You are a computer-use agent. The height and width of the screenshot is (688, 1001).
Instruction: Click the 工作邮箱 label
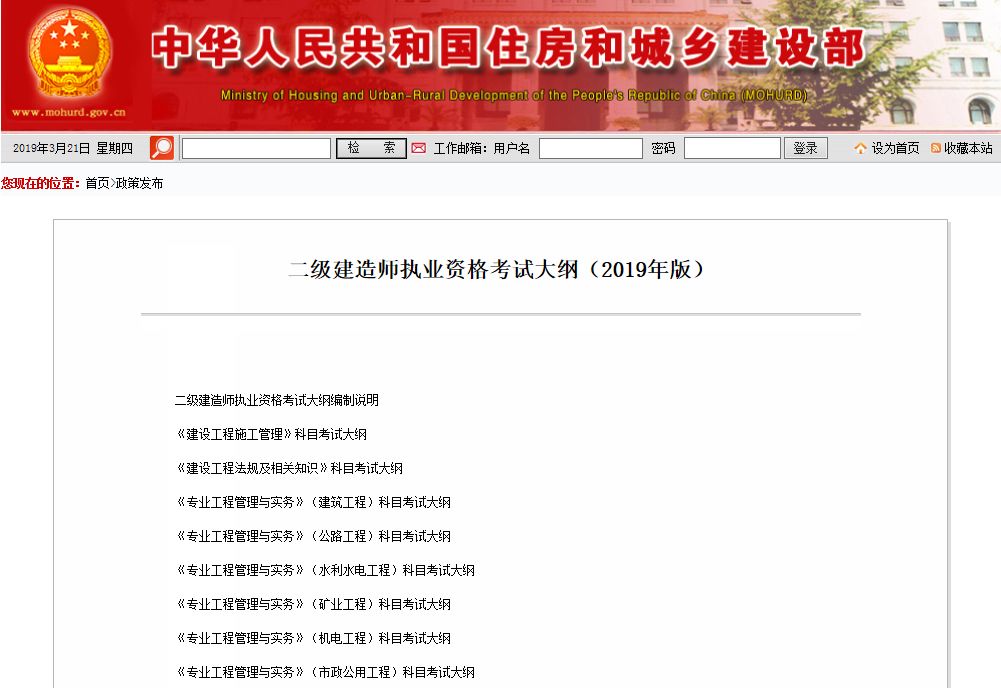pyautogui.click(x=460, y=148)
